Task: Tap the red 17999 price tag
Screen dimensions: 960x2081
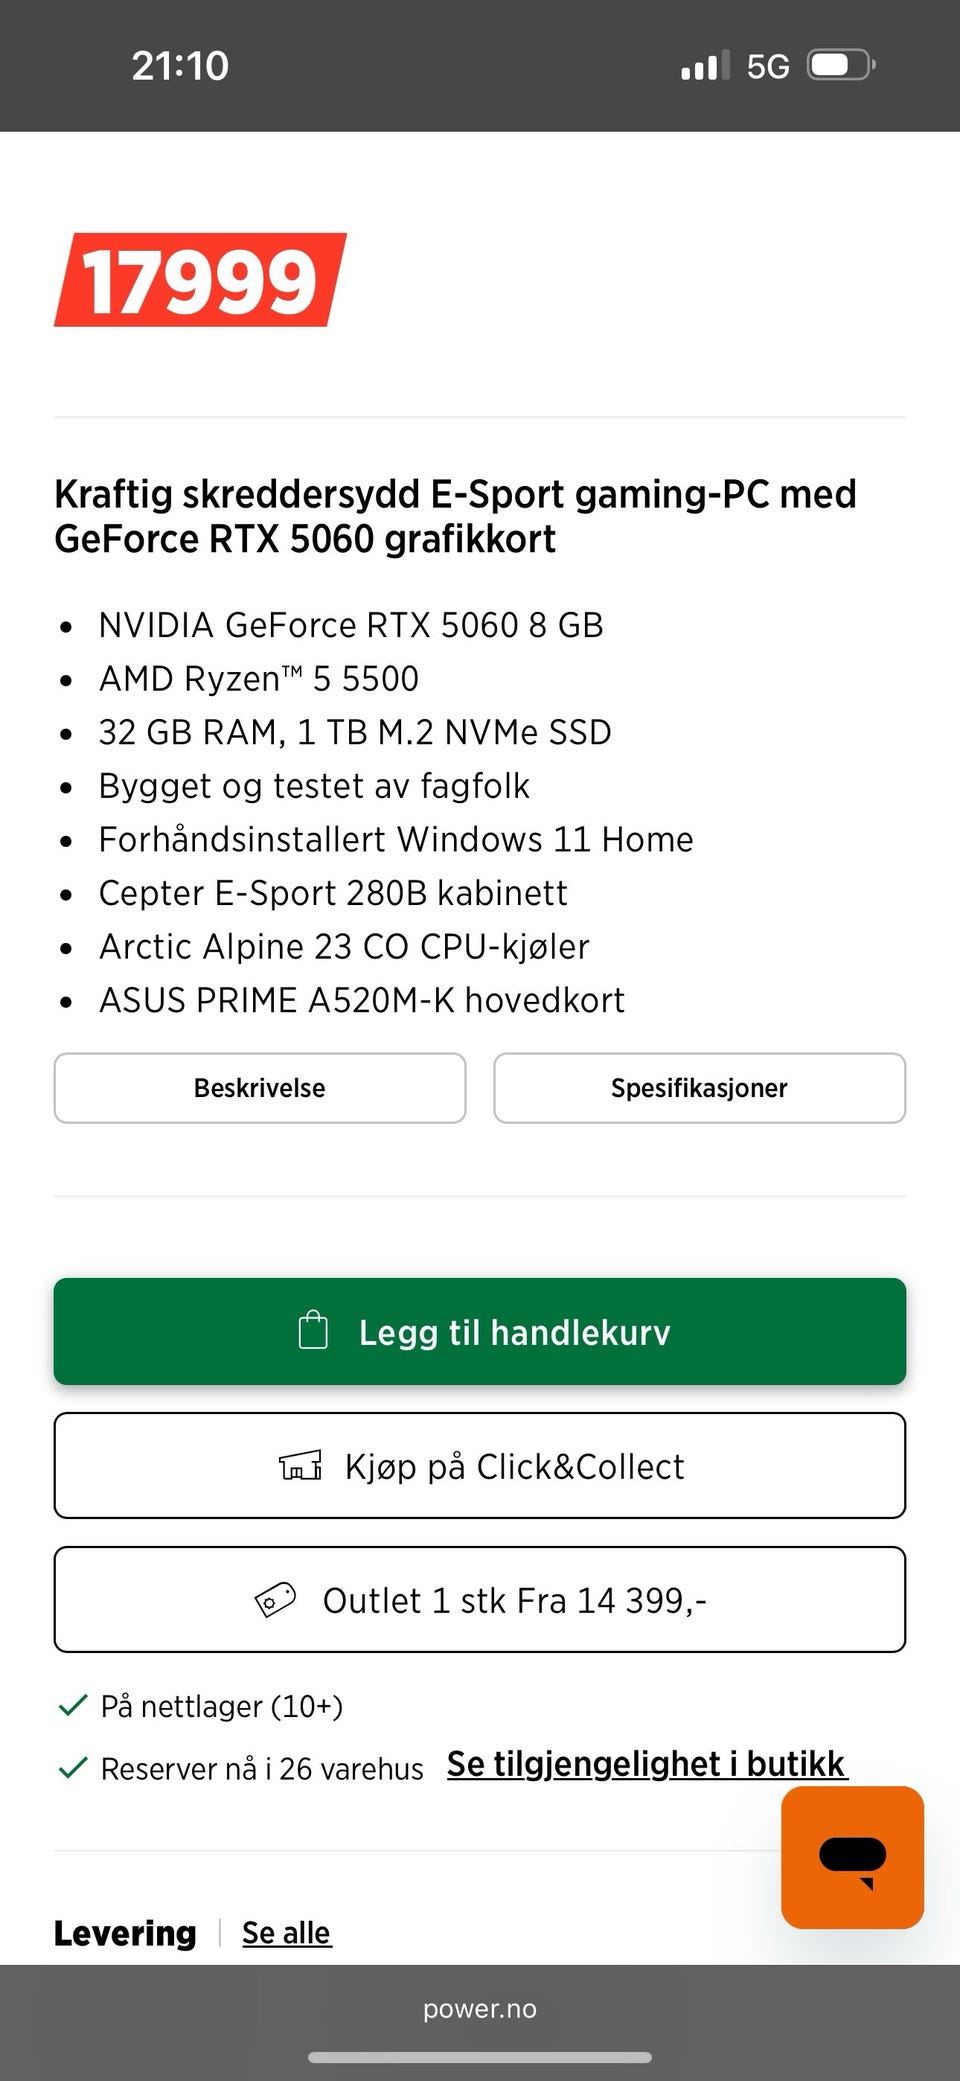Action: [200, 280]
